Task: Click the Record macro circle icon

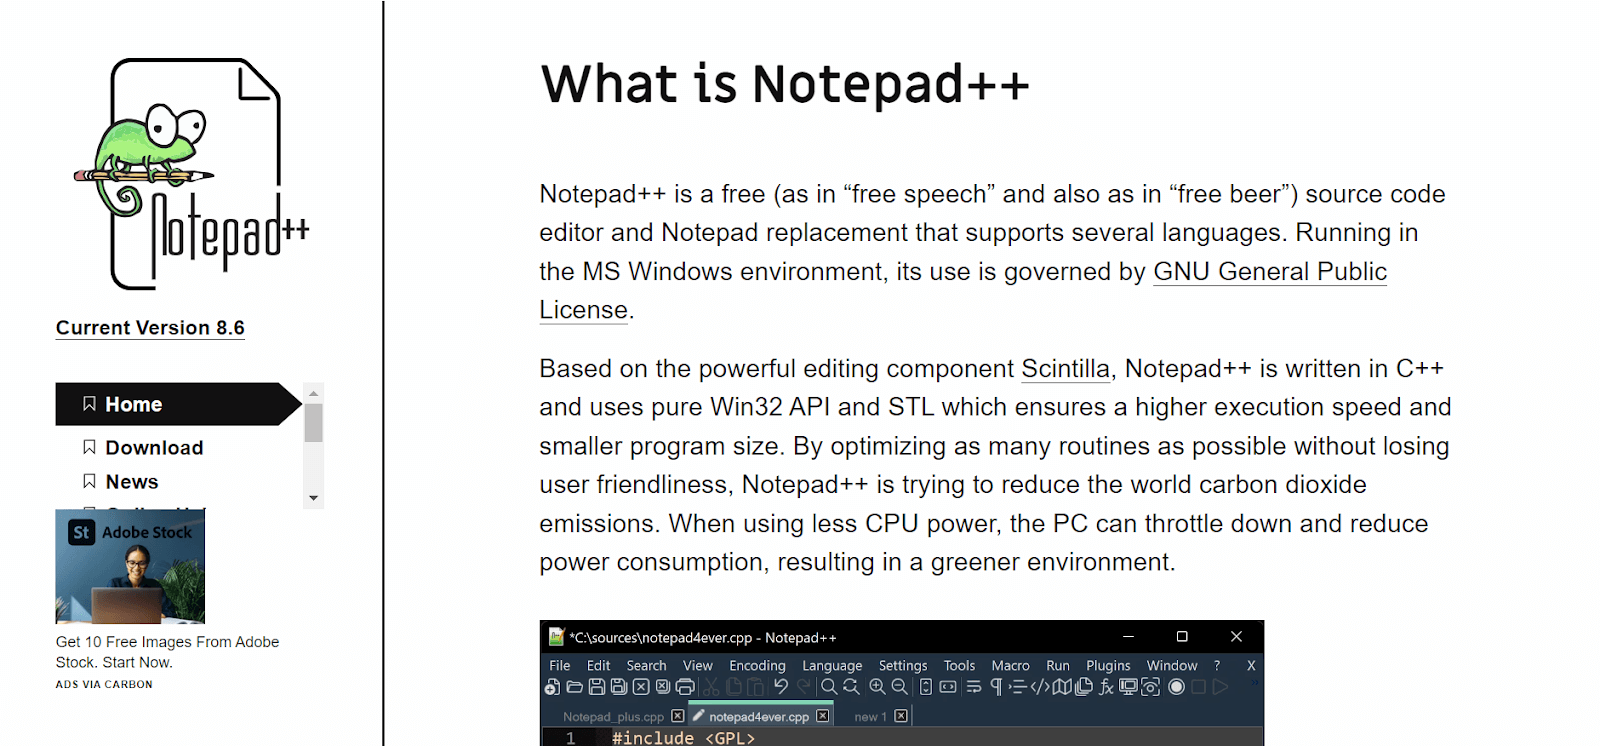Action: 1176,687
